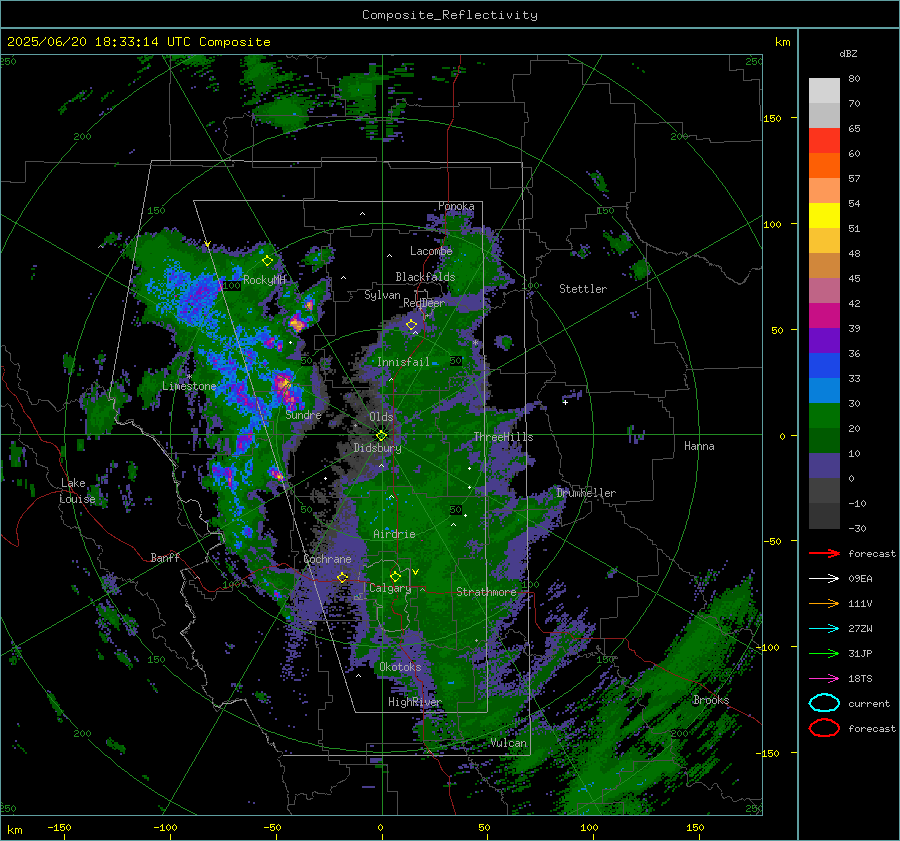
Task: Click the HighRiver city label
Action: (415, 702)
